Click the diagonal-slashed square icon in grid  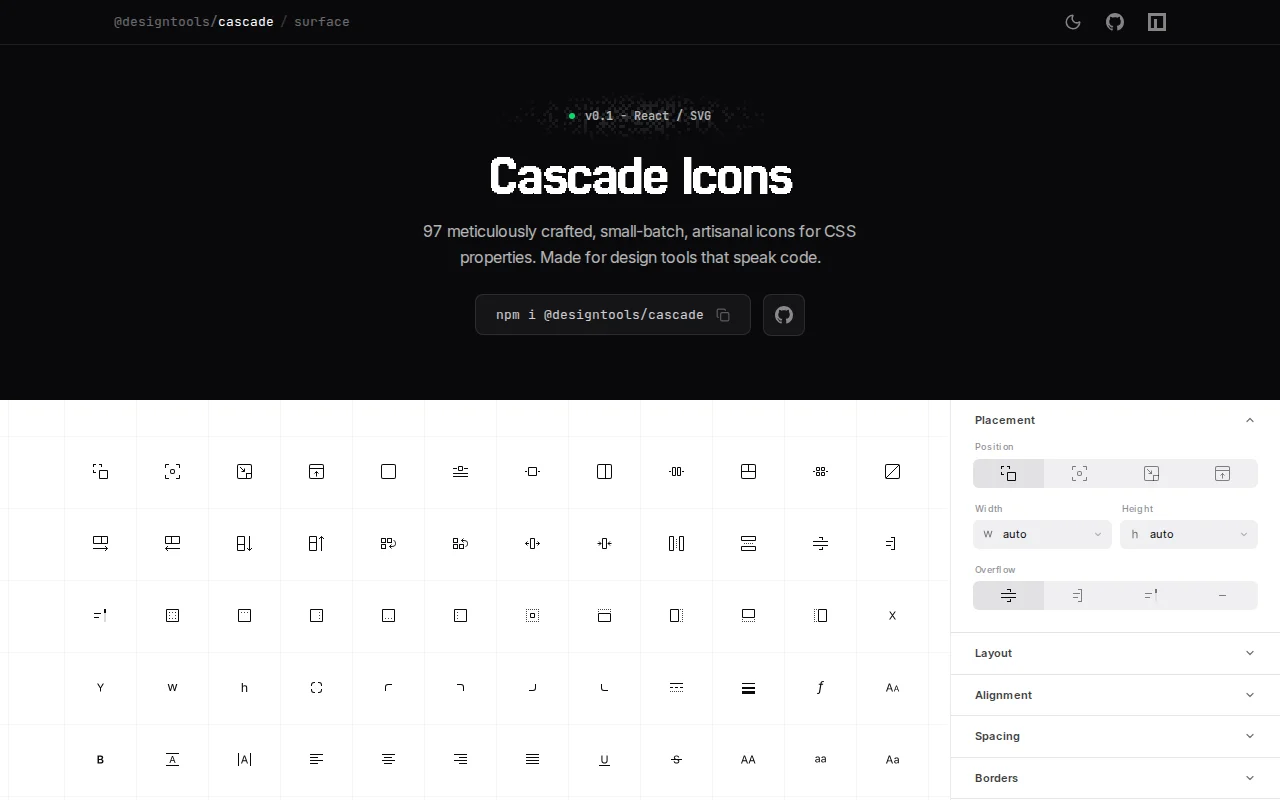(x=892, y=471)
